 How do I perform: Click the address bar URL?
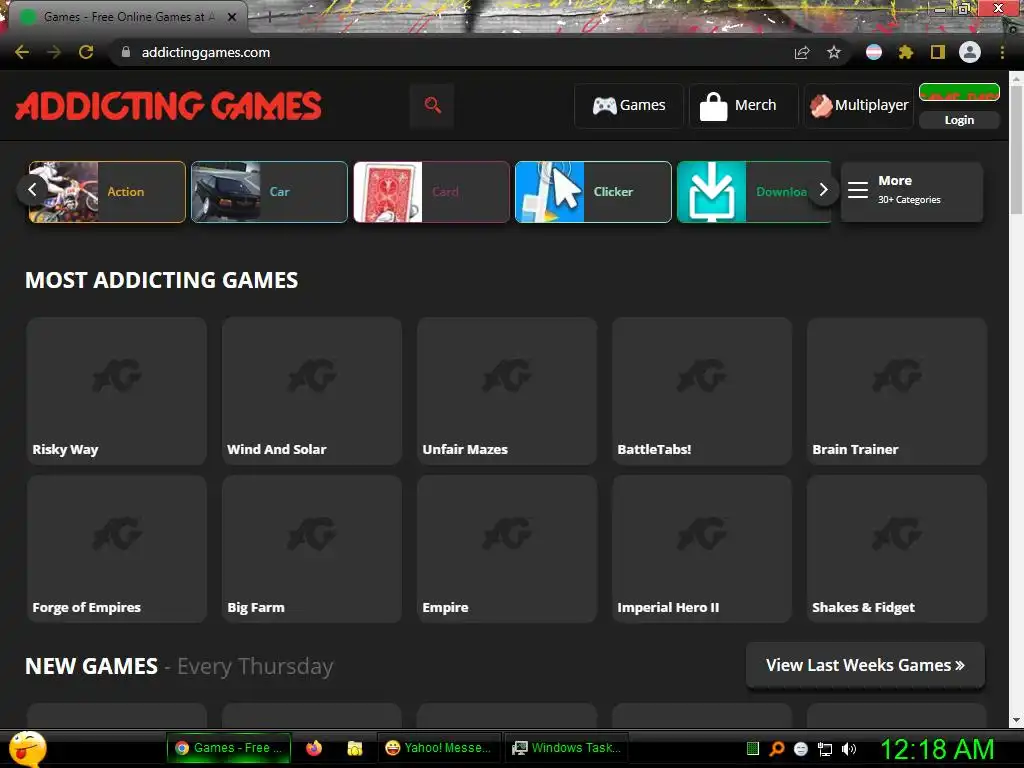point(206,52)
